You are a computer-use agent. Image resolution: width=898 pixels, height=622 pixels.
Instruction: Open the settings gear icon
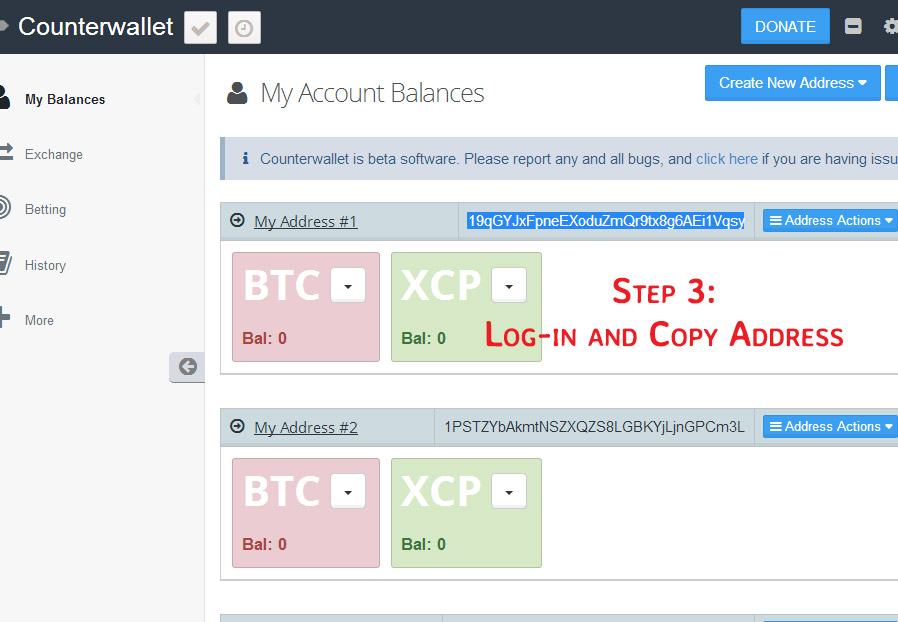(891, 26)
